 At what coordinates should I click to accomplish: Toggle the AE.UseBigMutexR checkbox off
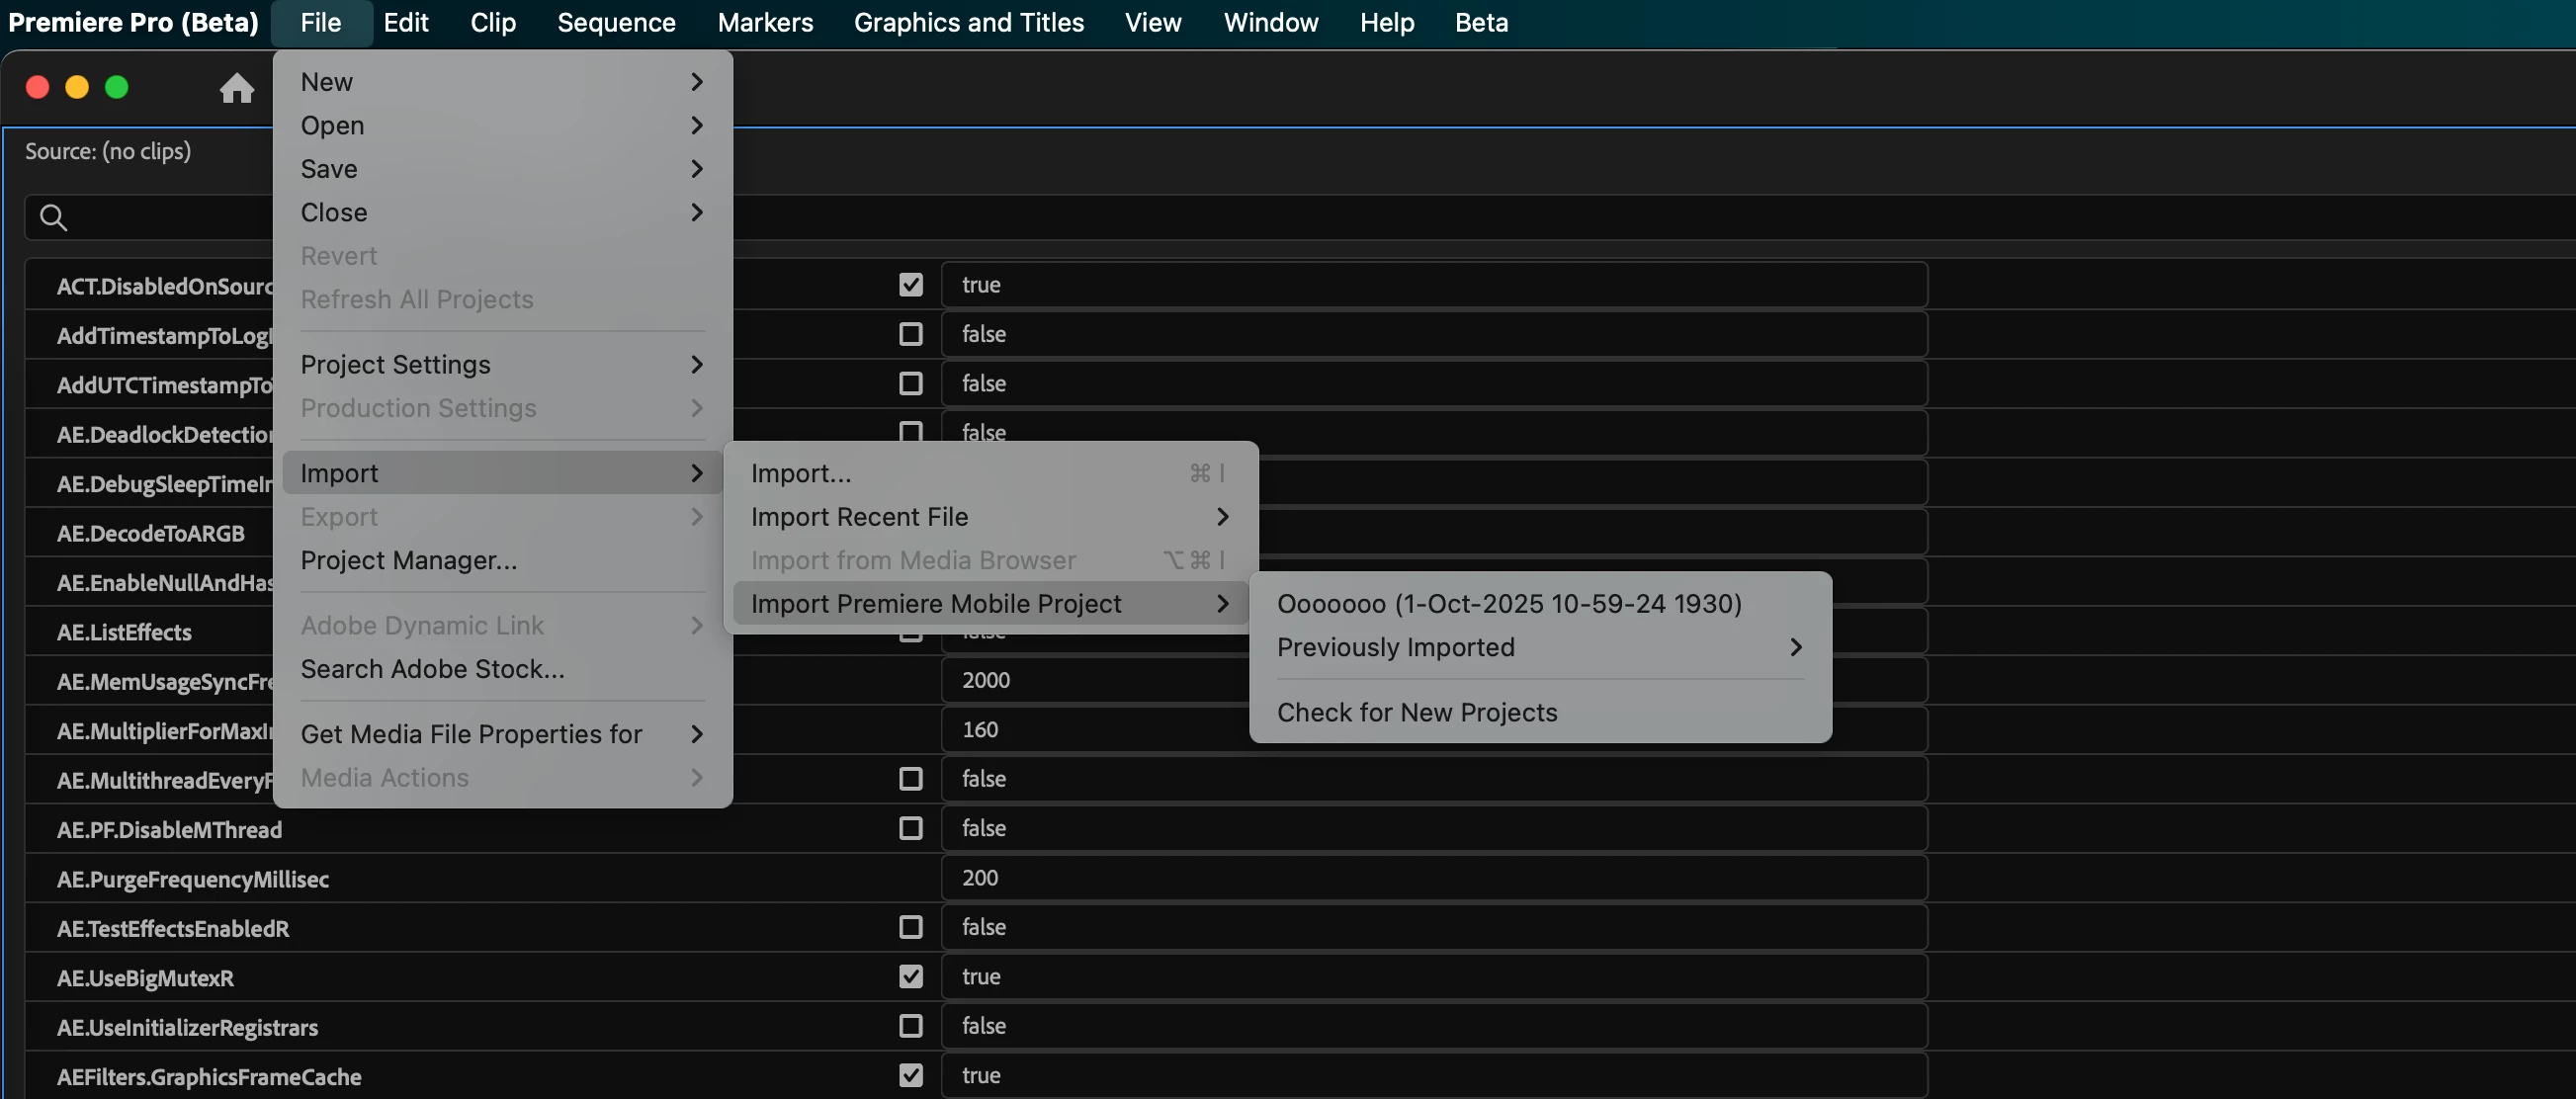click(910, 976)
